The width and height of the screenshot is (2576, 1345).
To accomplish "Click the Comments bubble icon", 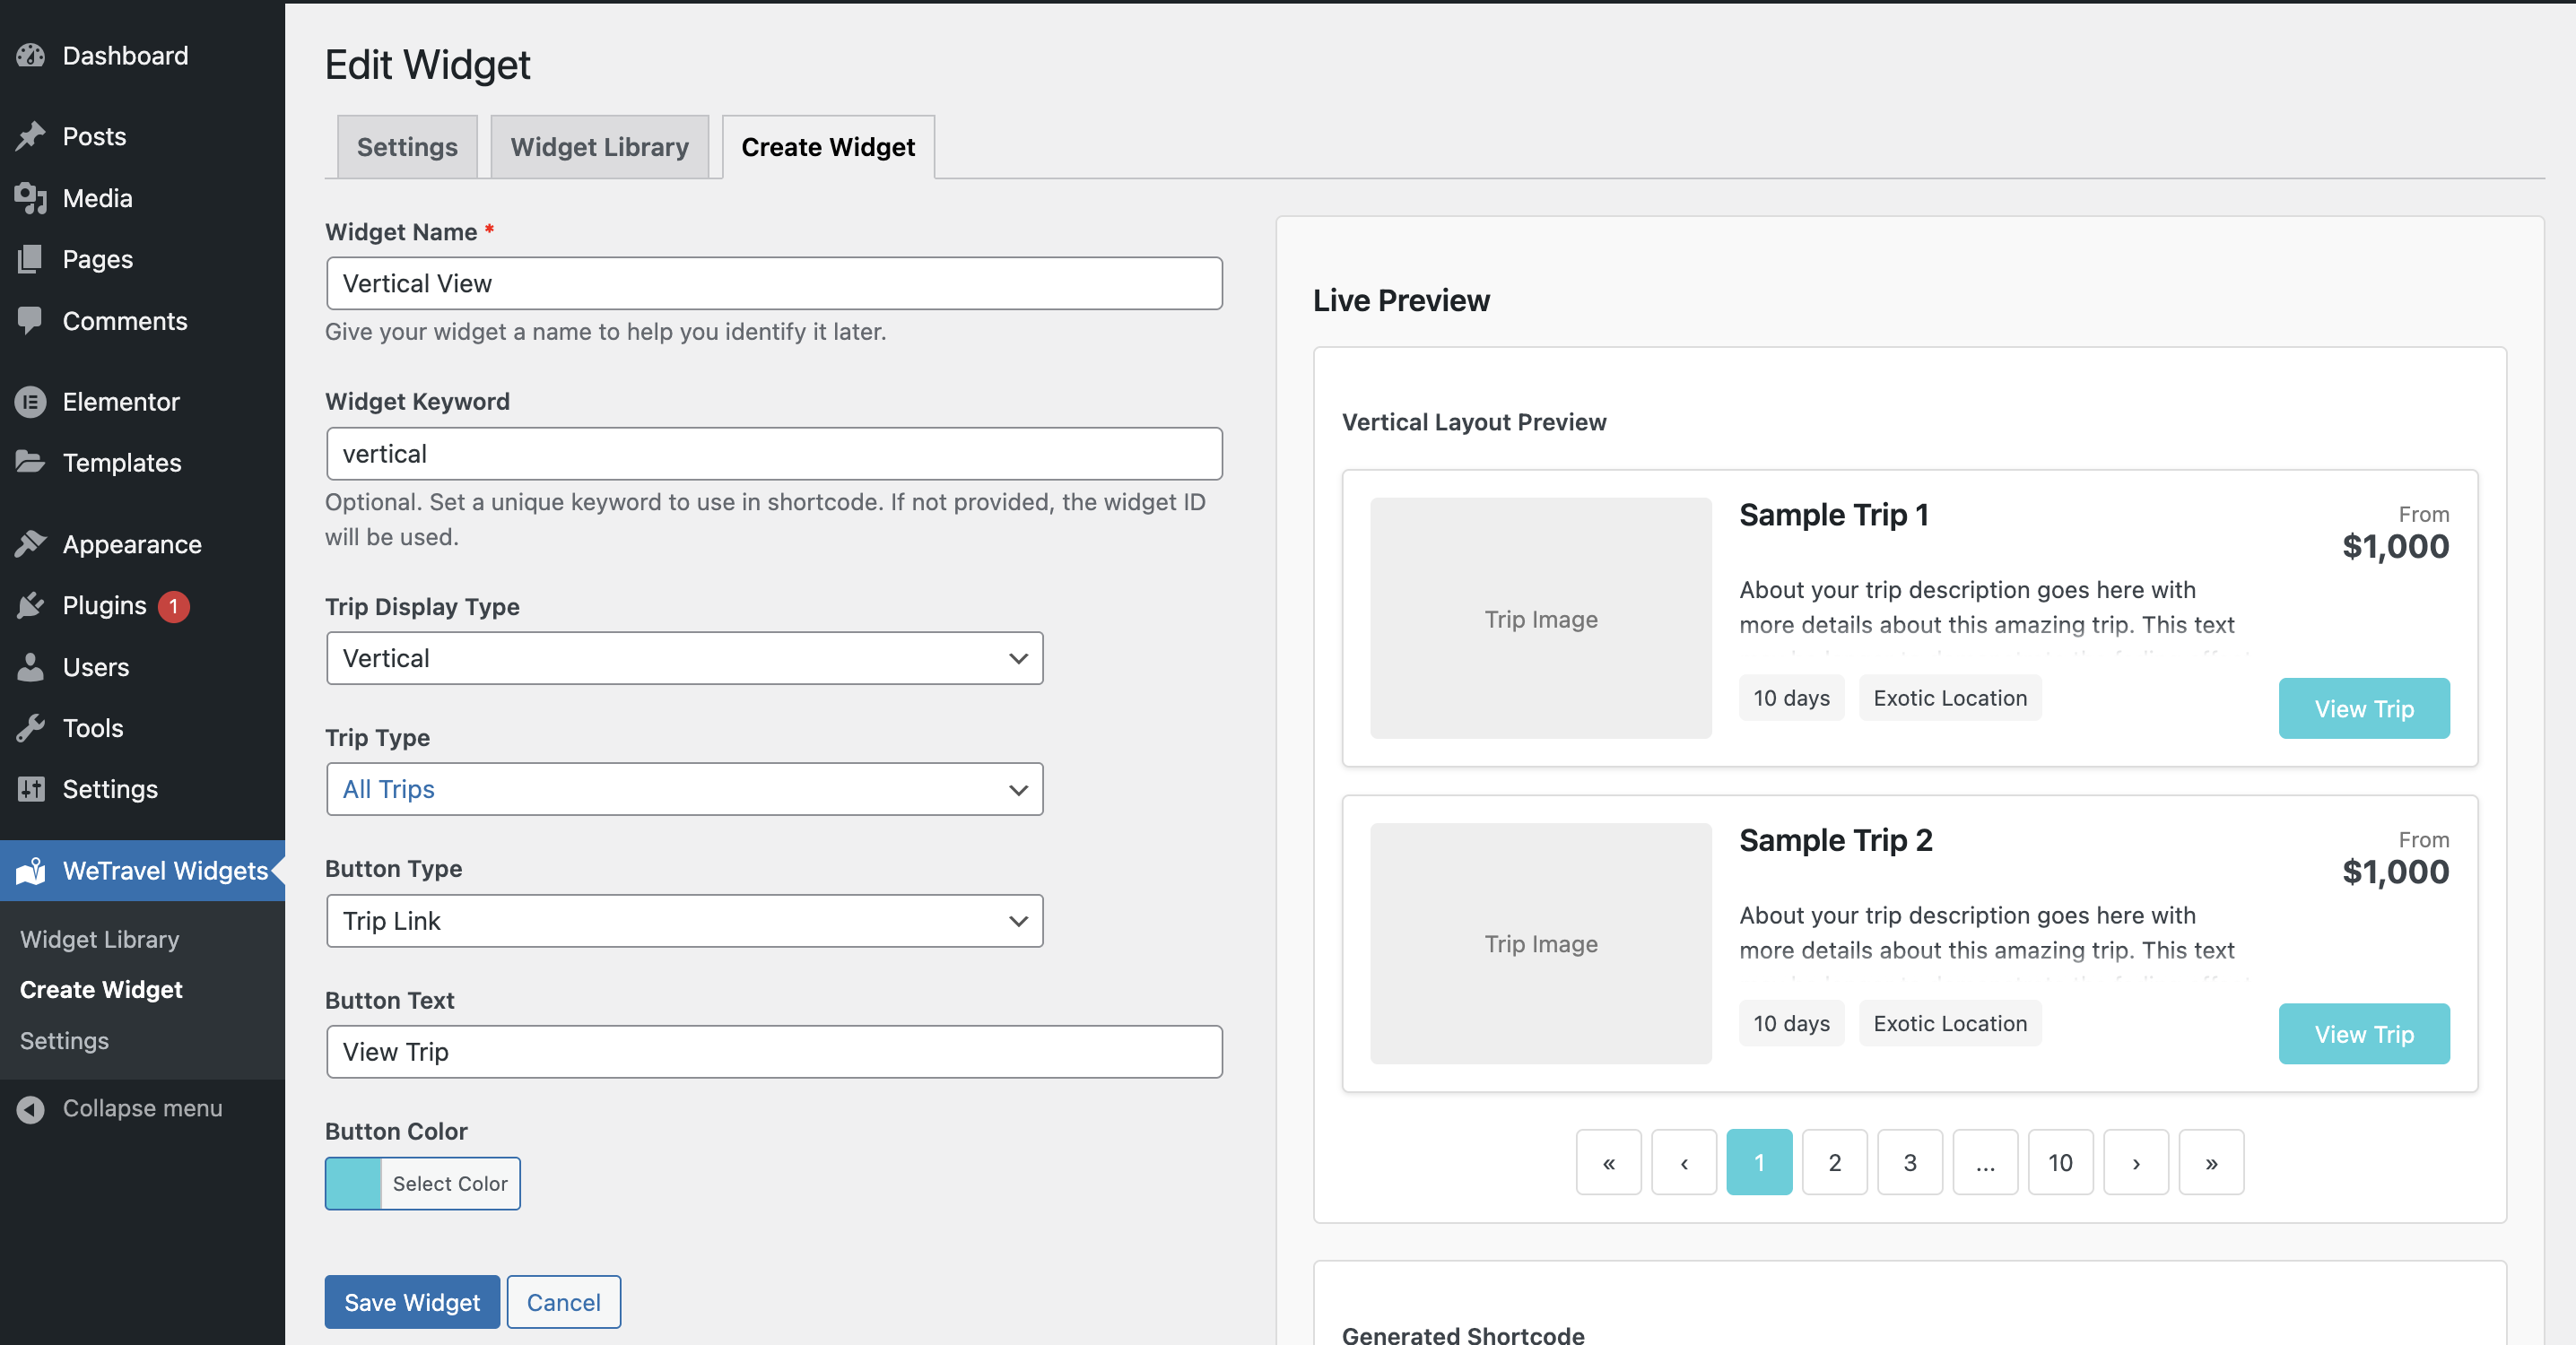I will pos(31,320).
